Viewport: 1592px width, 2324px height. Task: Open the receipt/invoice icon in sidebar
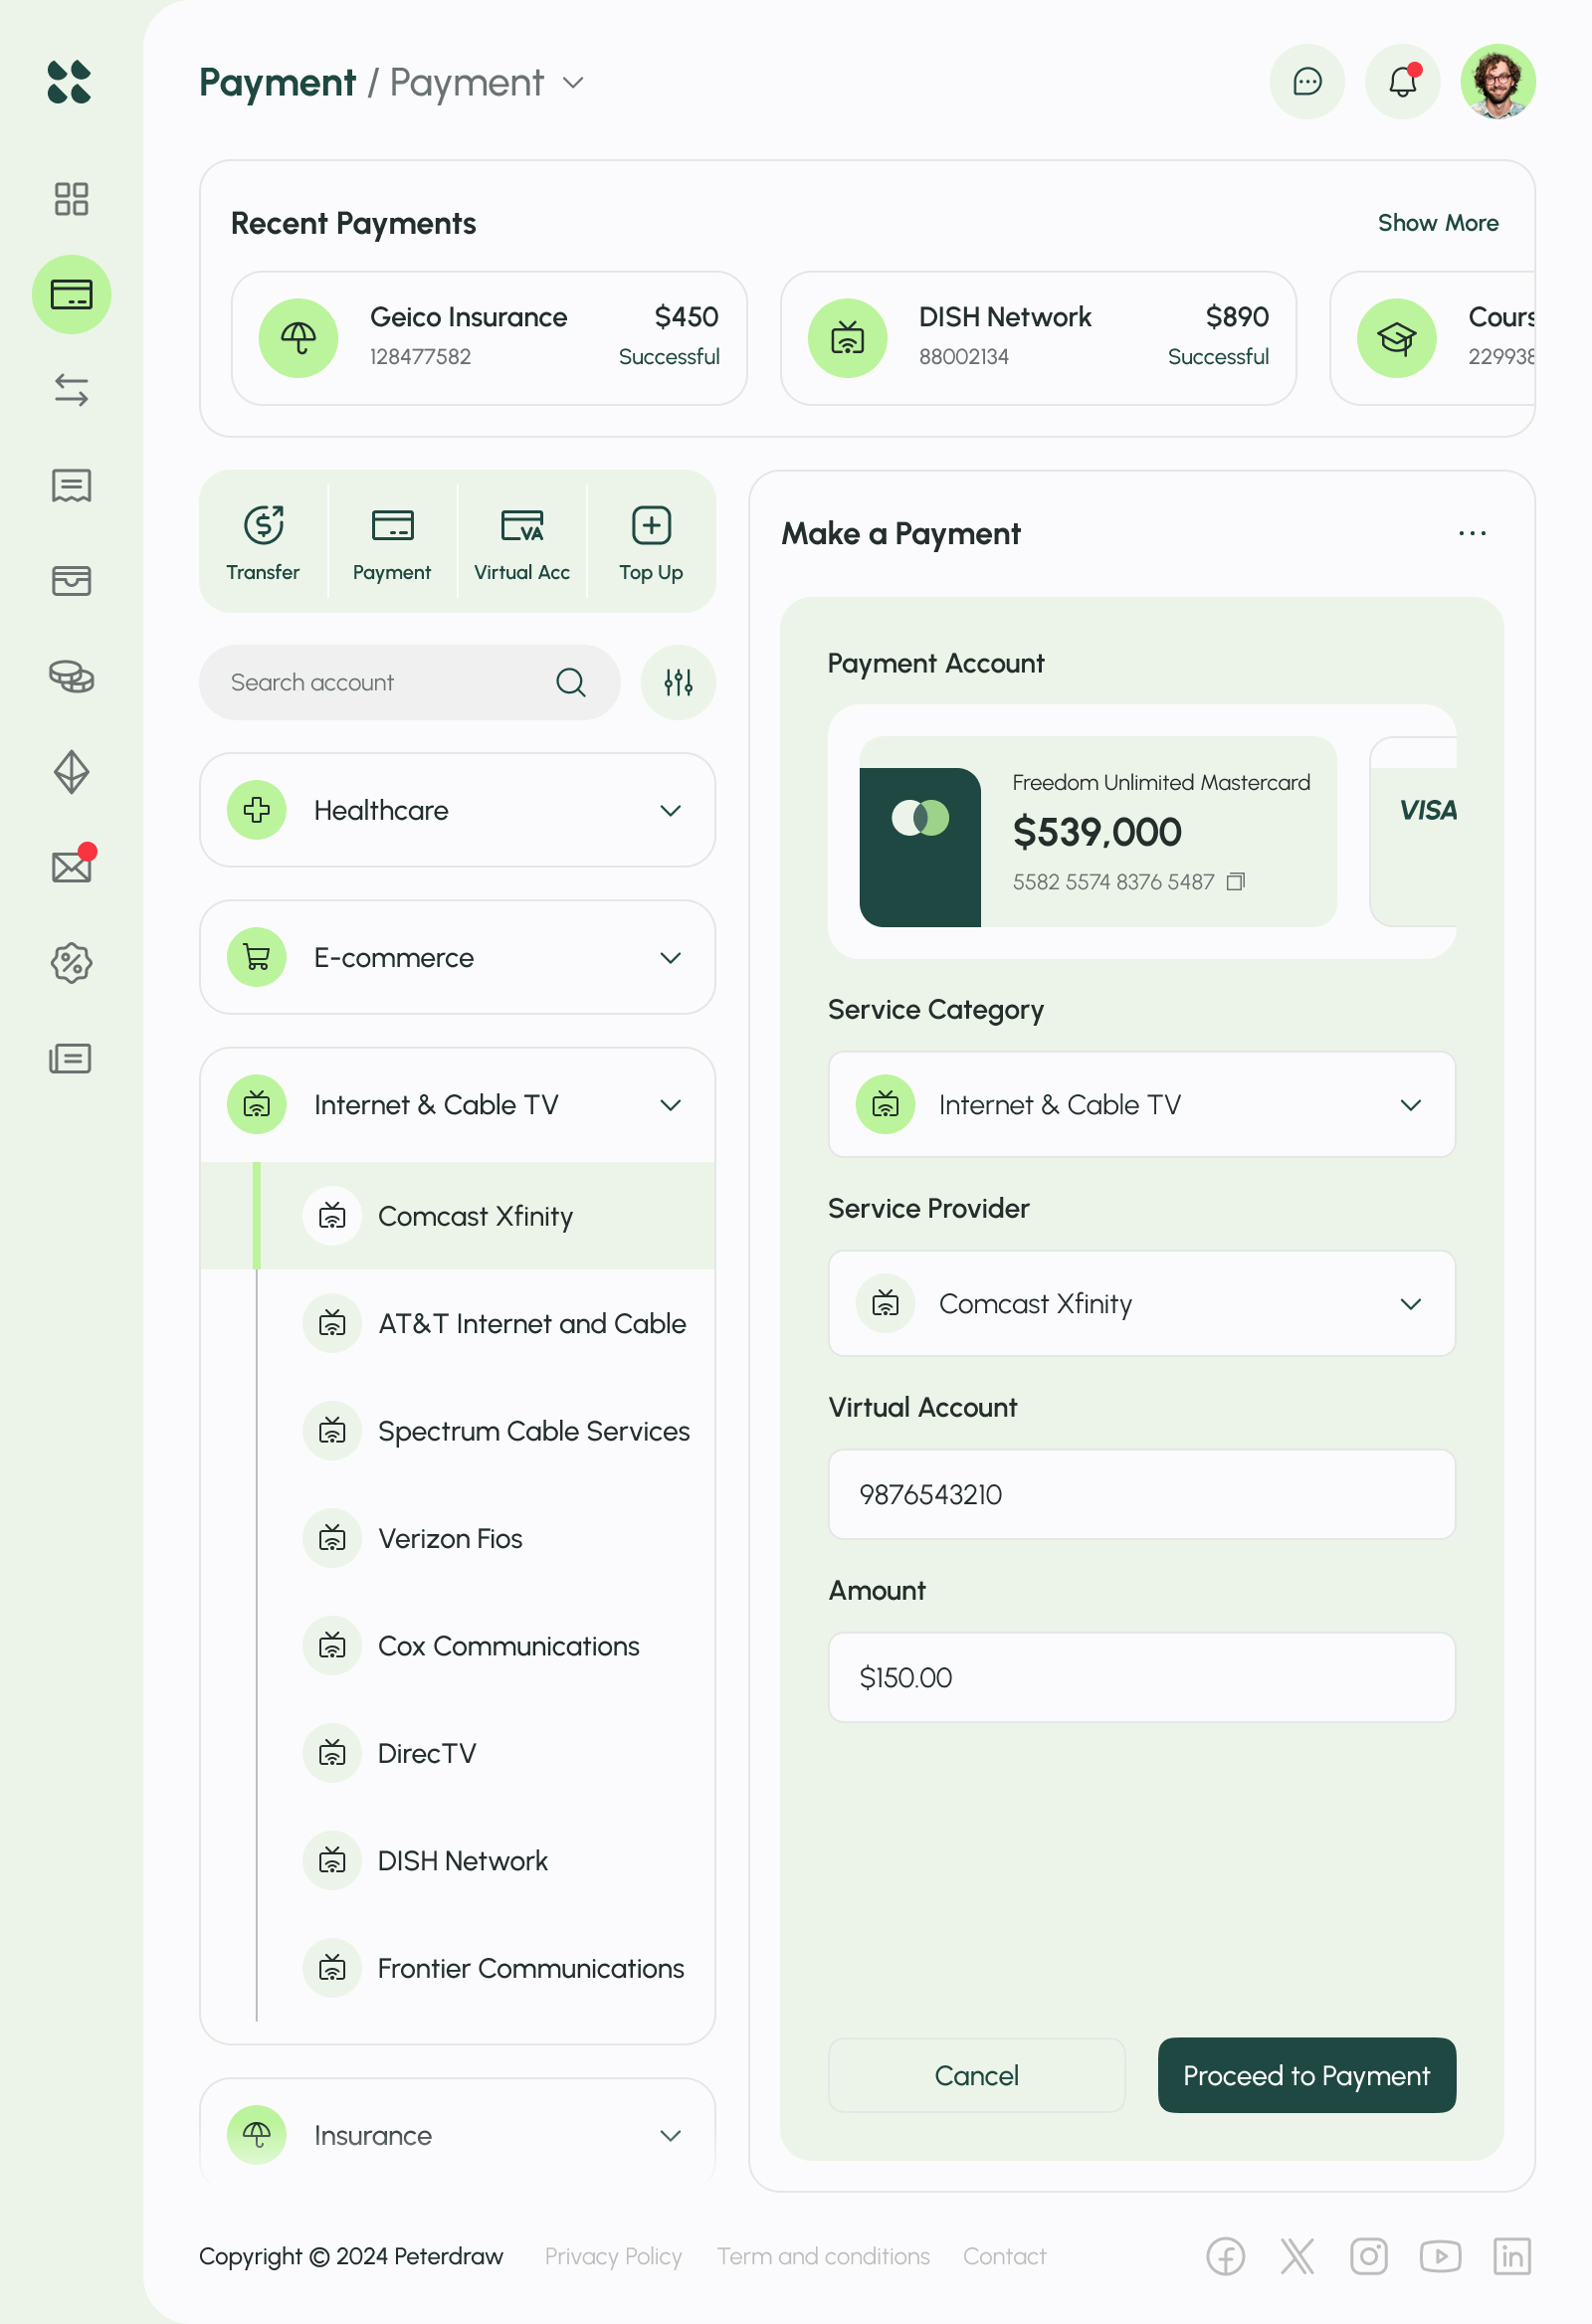tap(71, 487)
